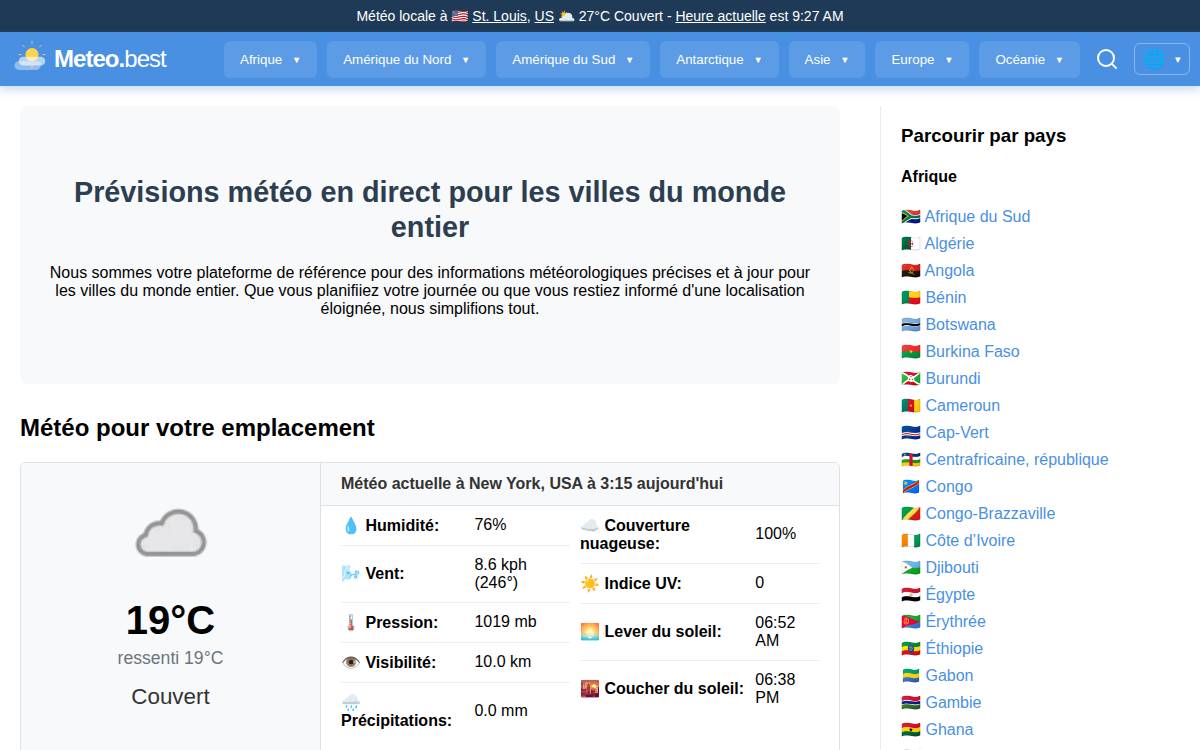Expand the Océanie dropdown menu

pyautogui.click(x=1029, y=59)
